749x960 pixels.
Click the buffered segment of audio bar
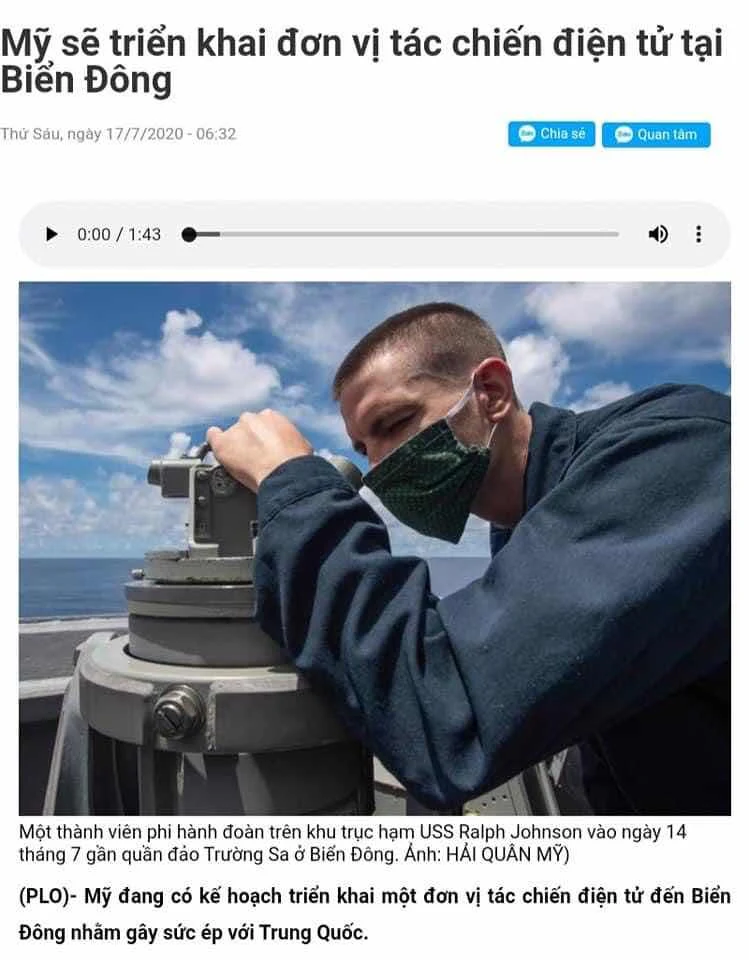(x=208, y=234)
